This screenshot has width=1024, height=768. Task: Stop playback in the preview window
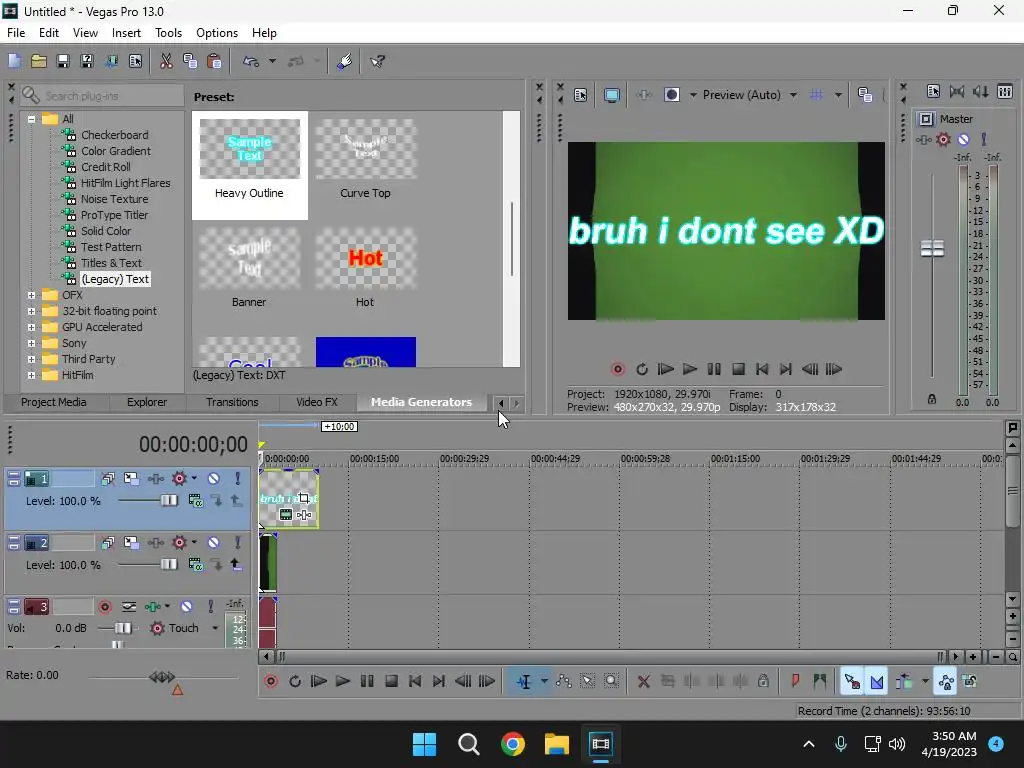click(x=739, y=370)
